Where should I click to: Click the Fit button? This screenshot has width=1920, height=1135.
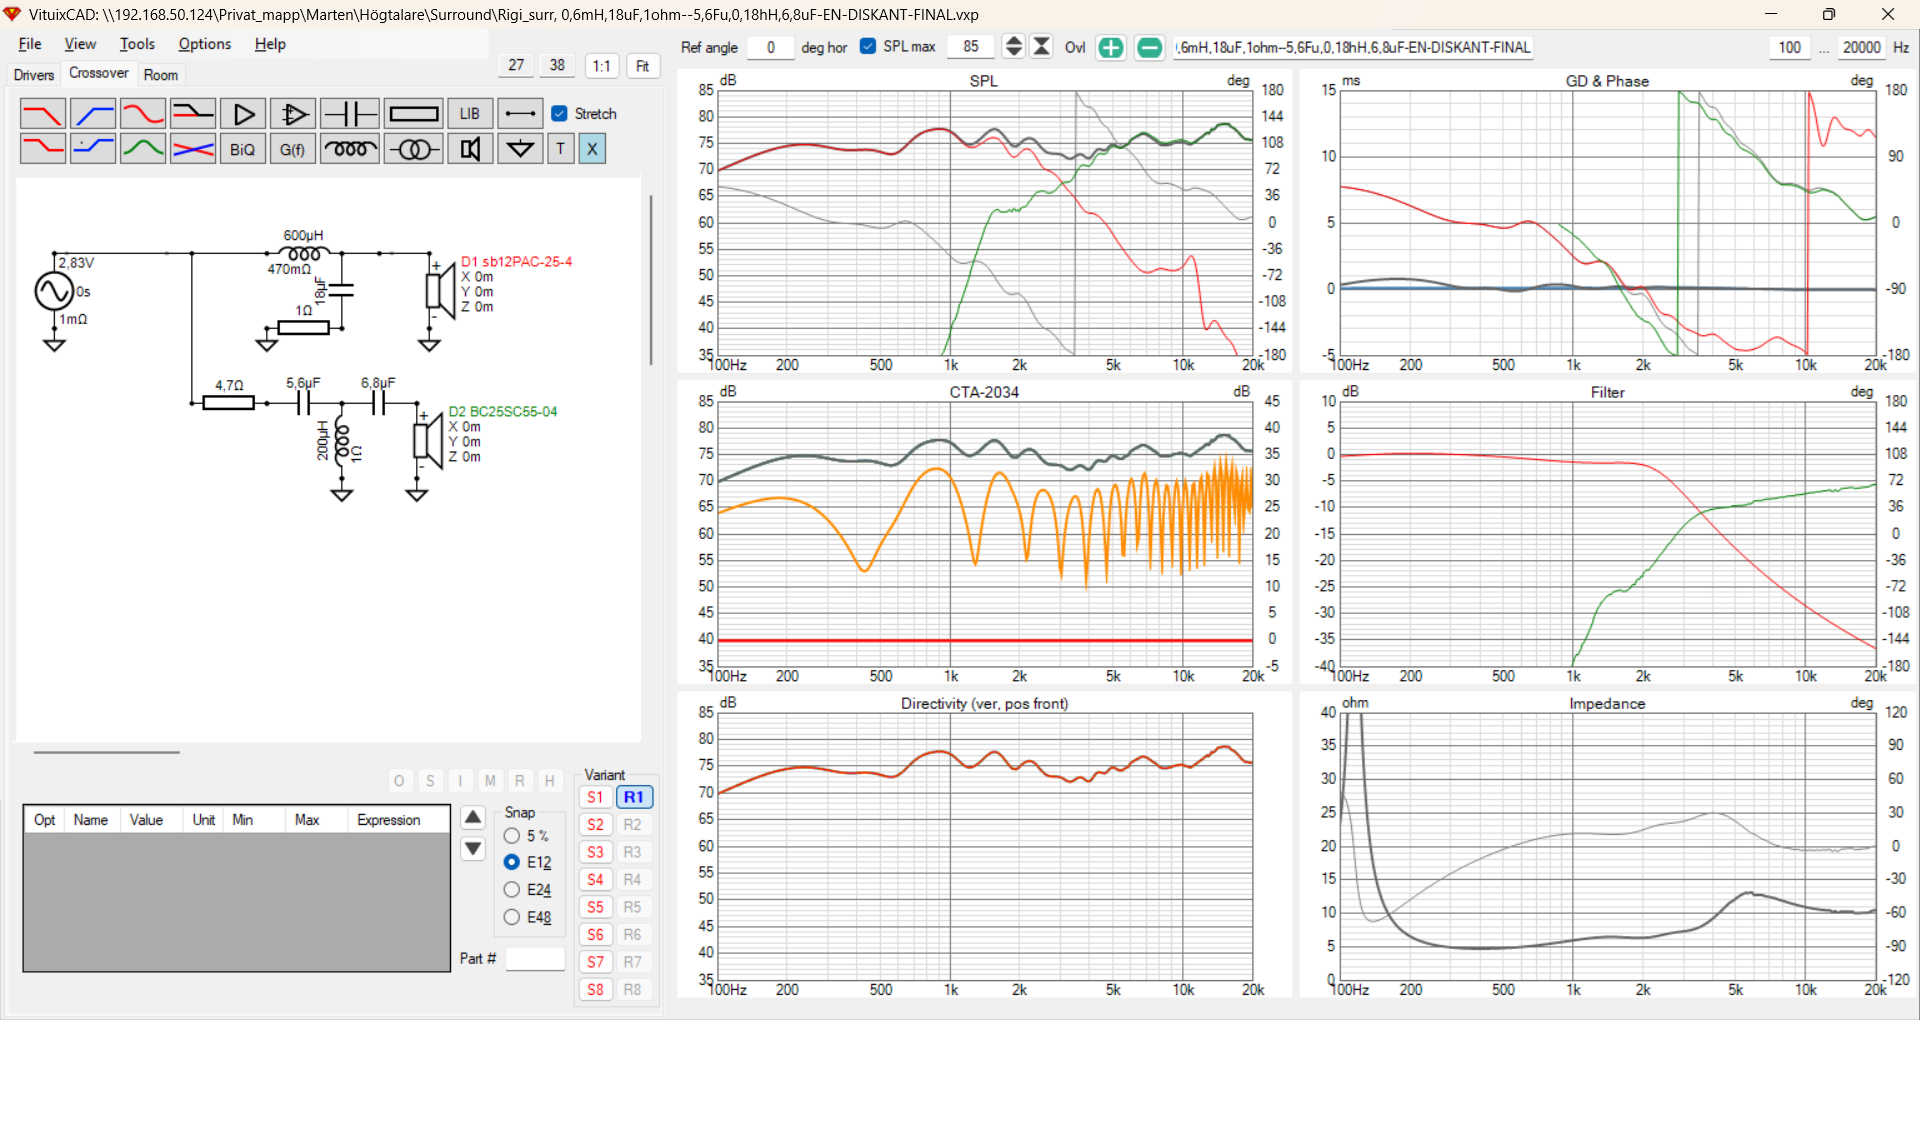point(643,66)
